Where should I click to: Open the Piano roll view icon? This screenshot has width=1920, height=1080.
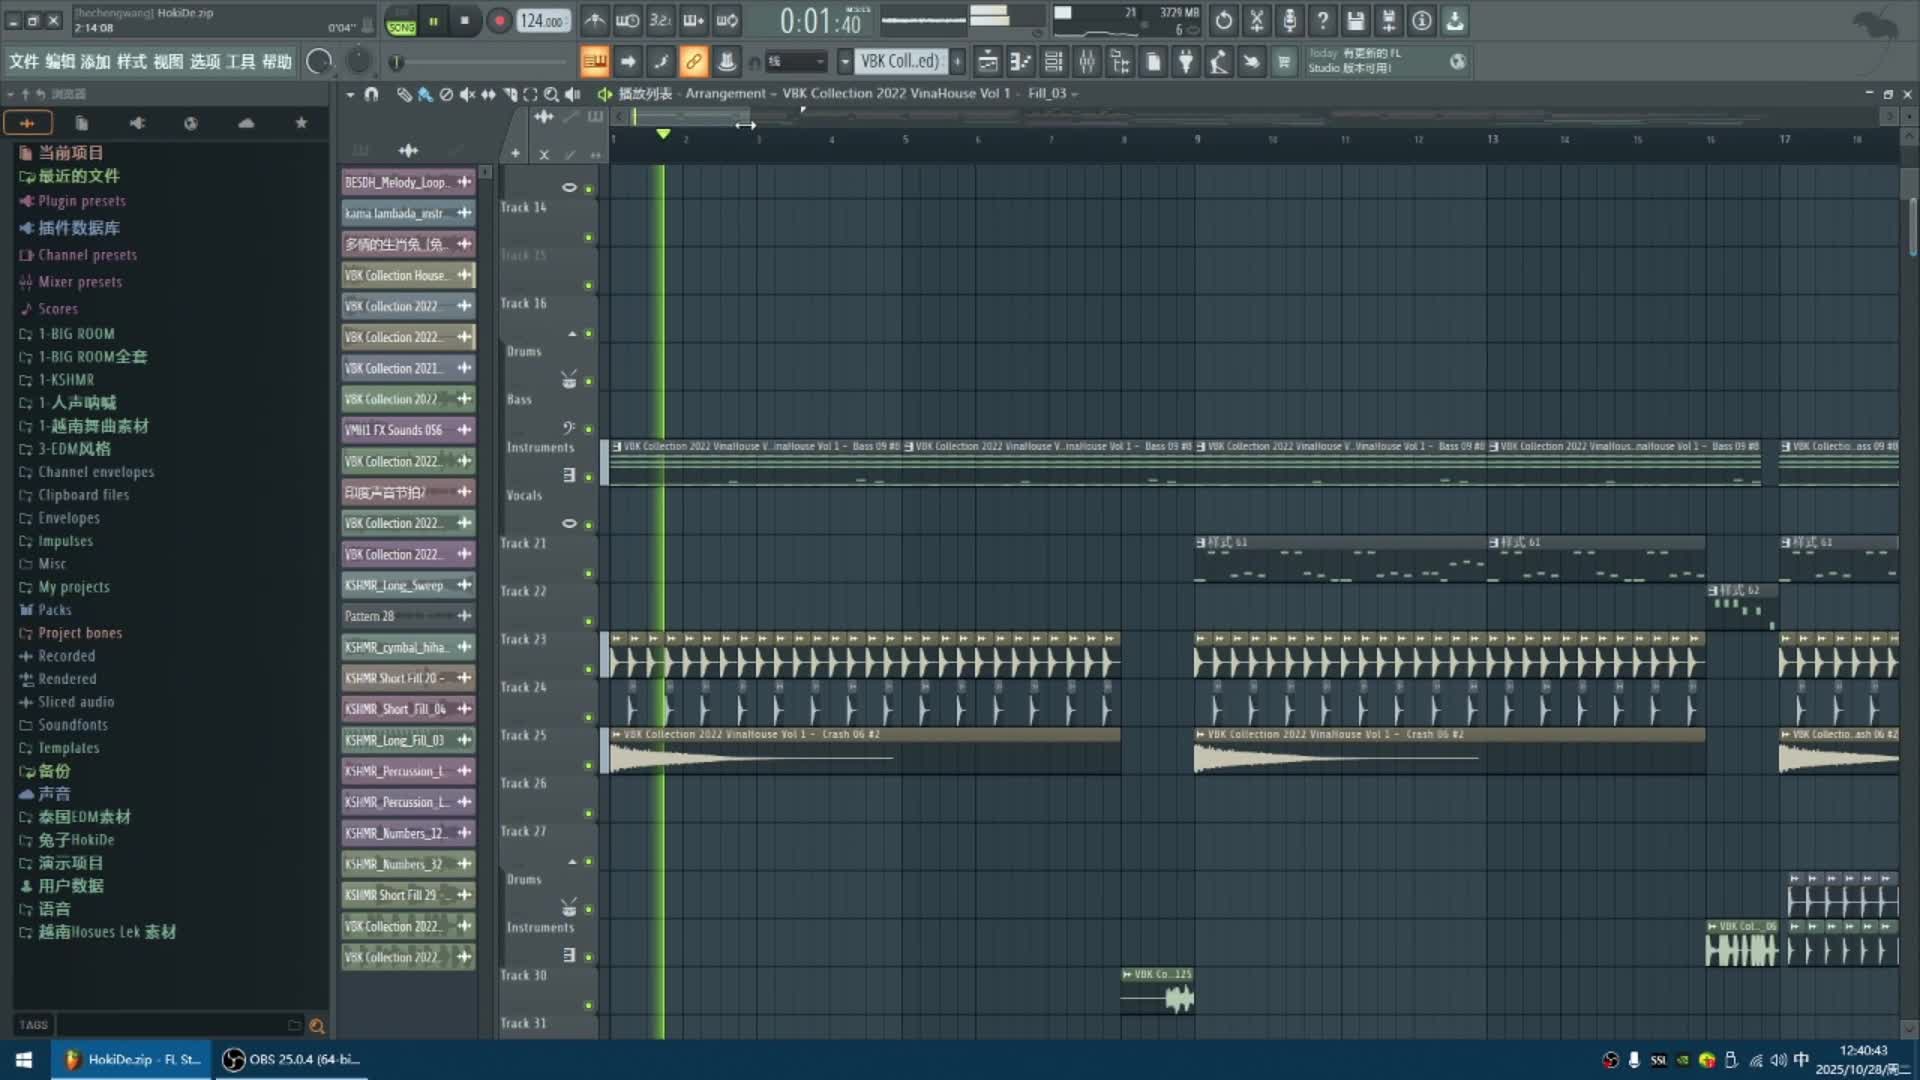click(x=1020, y=62)
